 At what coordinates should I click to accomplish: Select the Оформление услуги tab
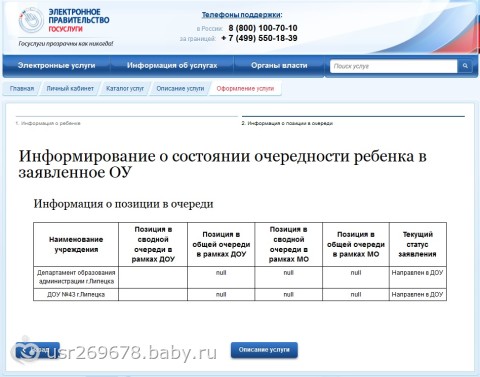(x=245, y=88)
